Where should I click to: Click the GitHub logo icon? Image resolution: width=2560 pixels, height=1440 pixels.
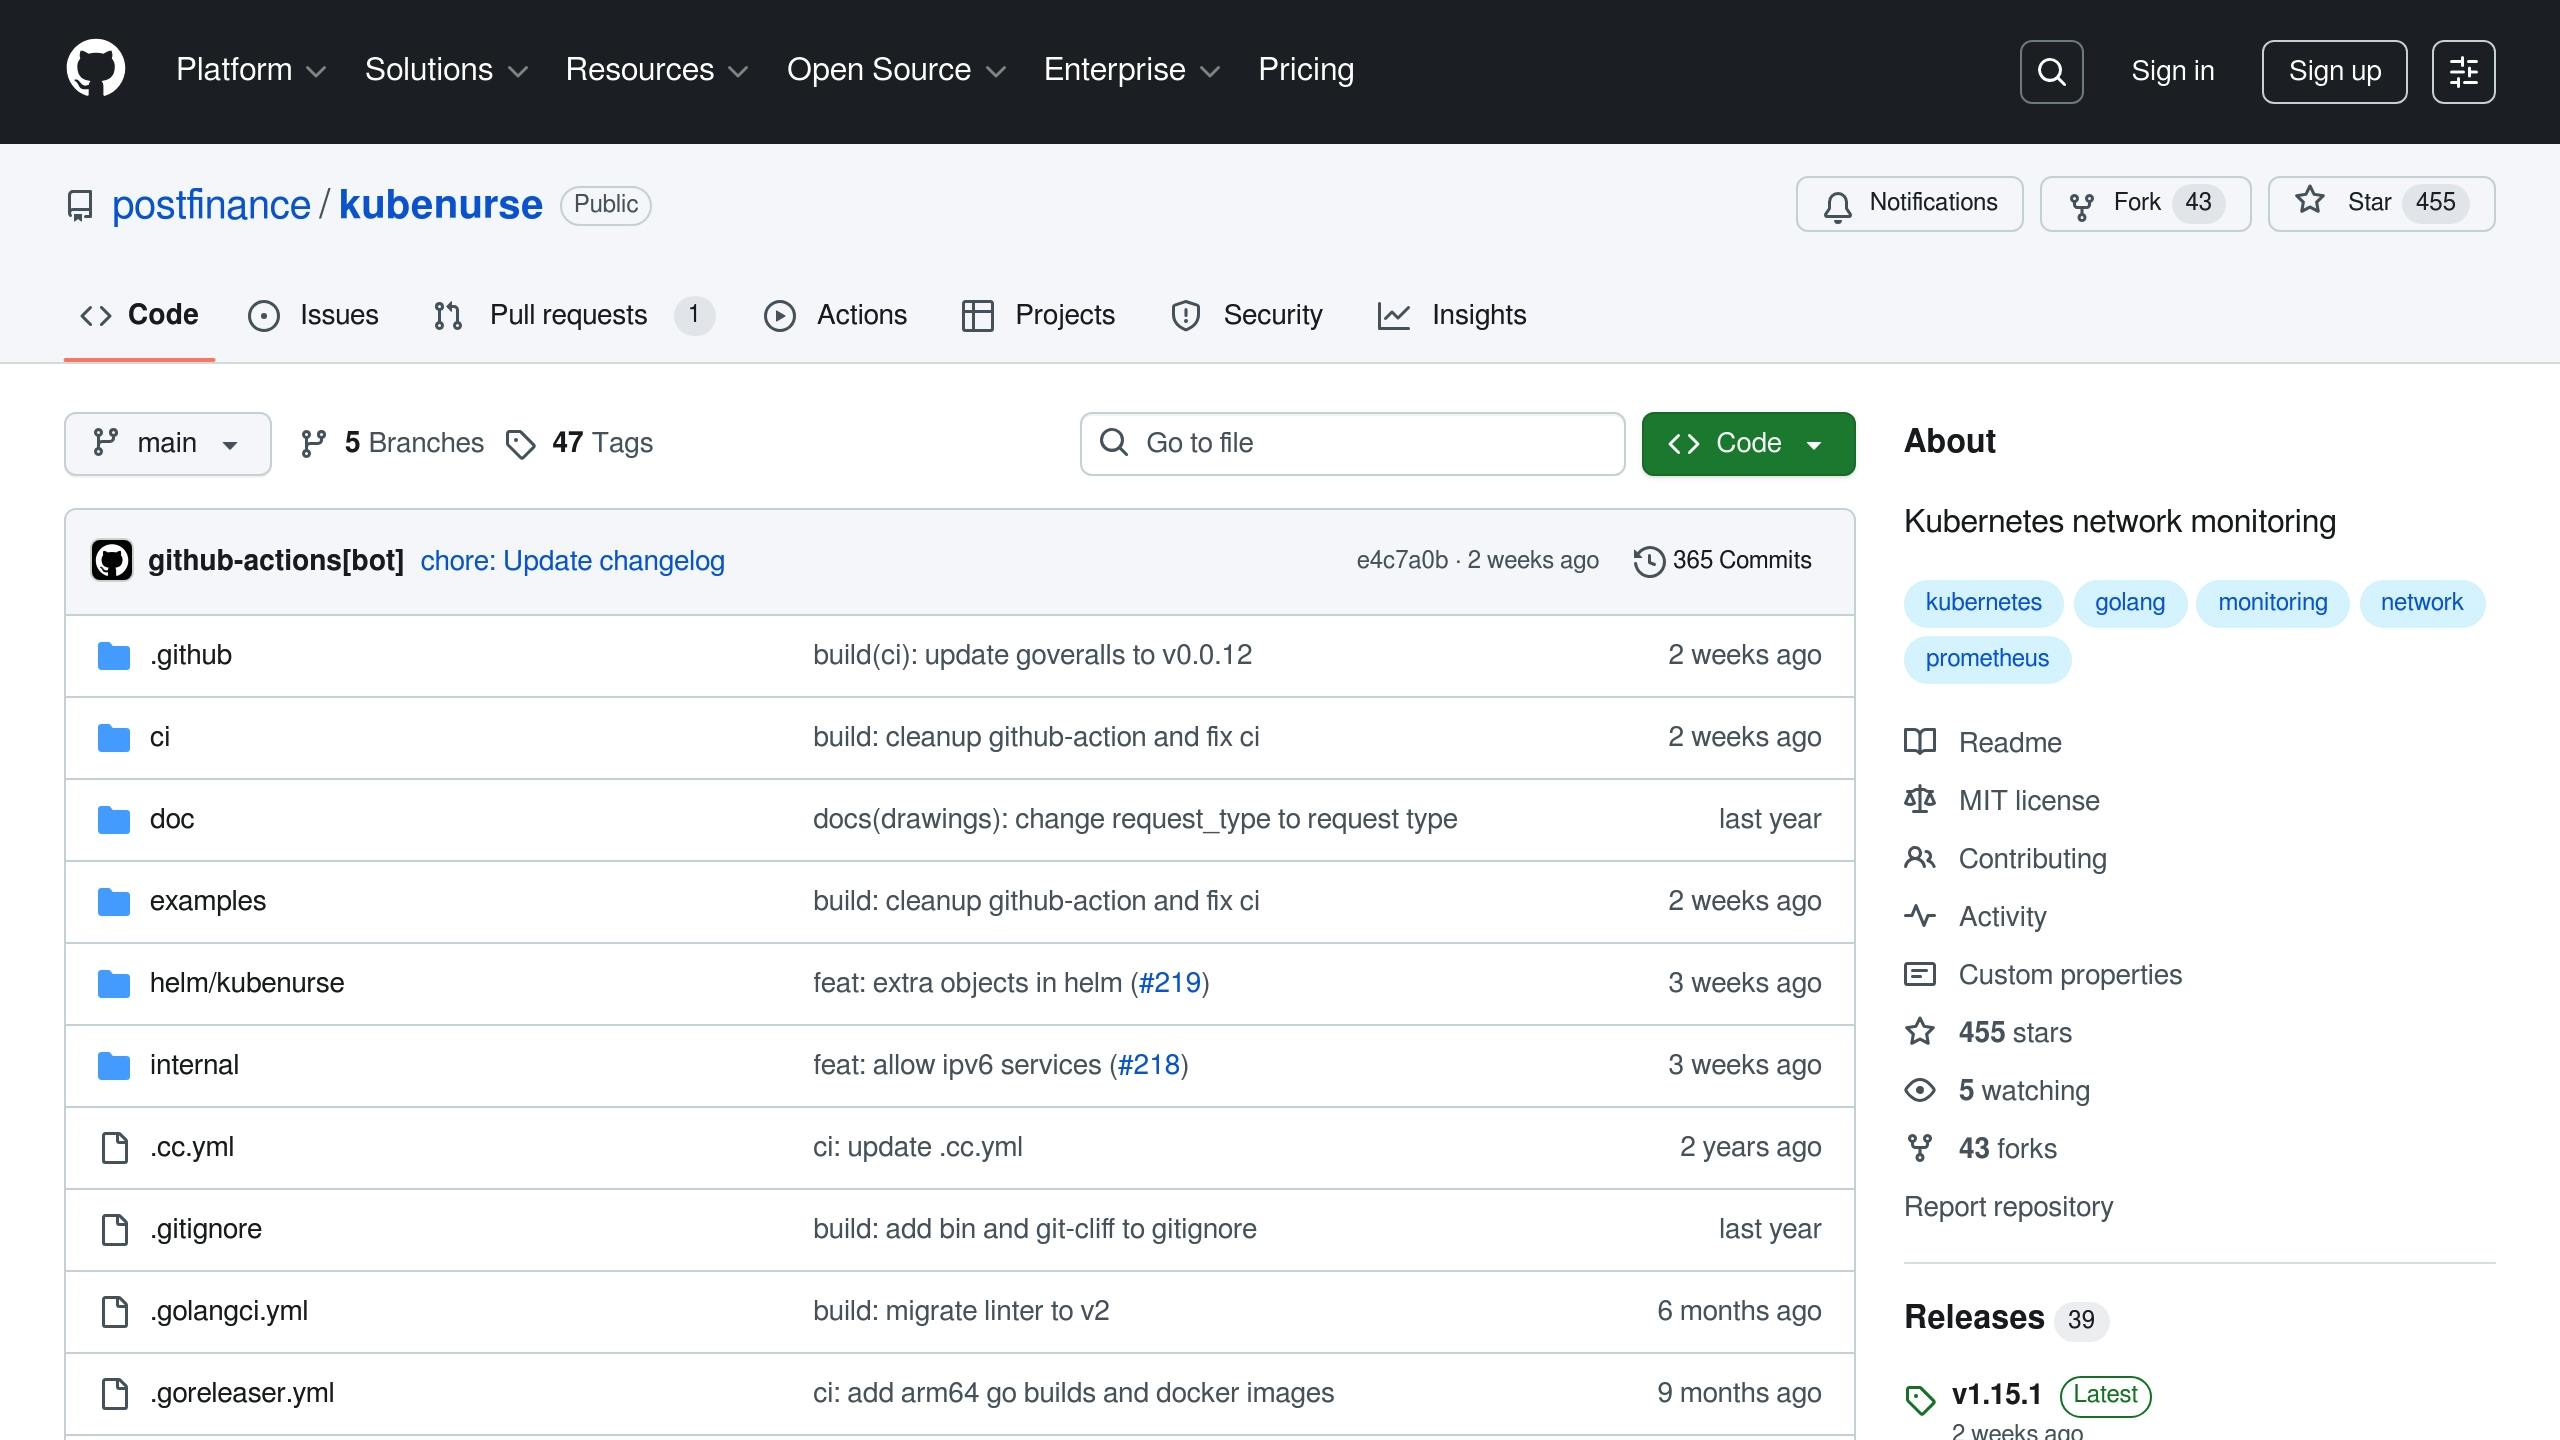95,70
